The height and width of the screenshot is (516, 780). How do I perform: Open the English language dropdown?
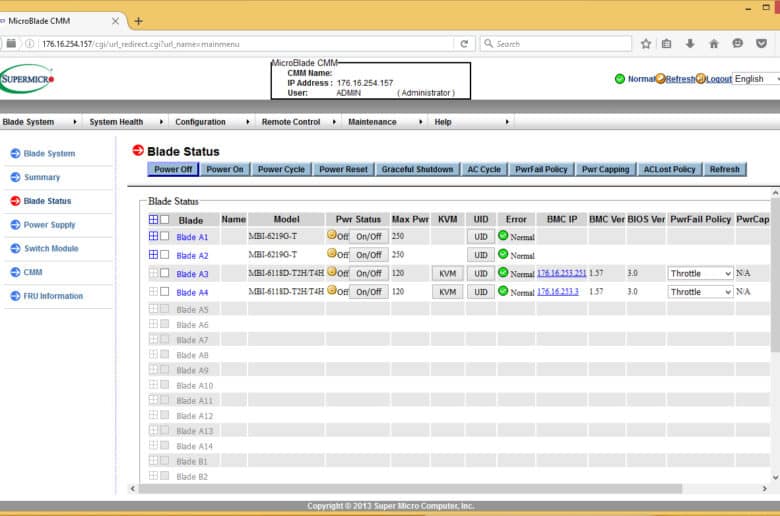756,79
